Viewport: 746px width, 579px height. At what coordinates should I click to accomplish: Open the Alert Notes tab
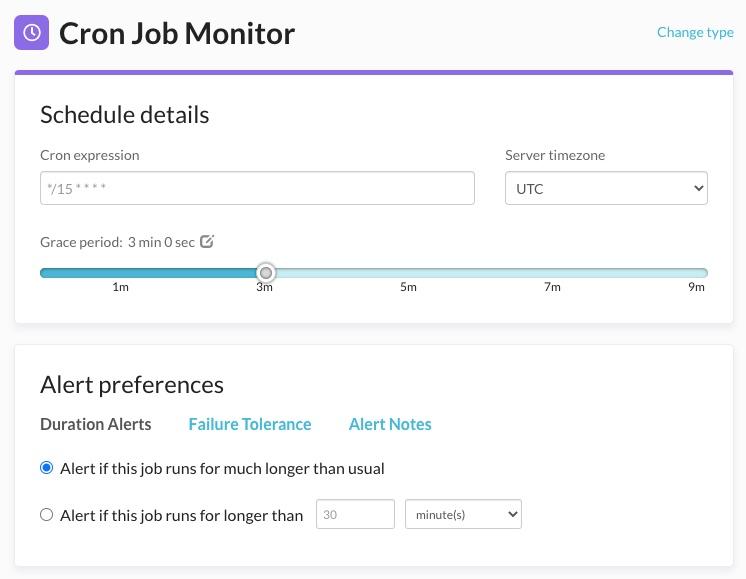[x=390, y=424]
